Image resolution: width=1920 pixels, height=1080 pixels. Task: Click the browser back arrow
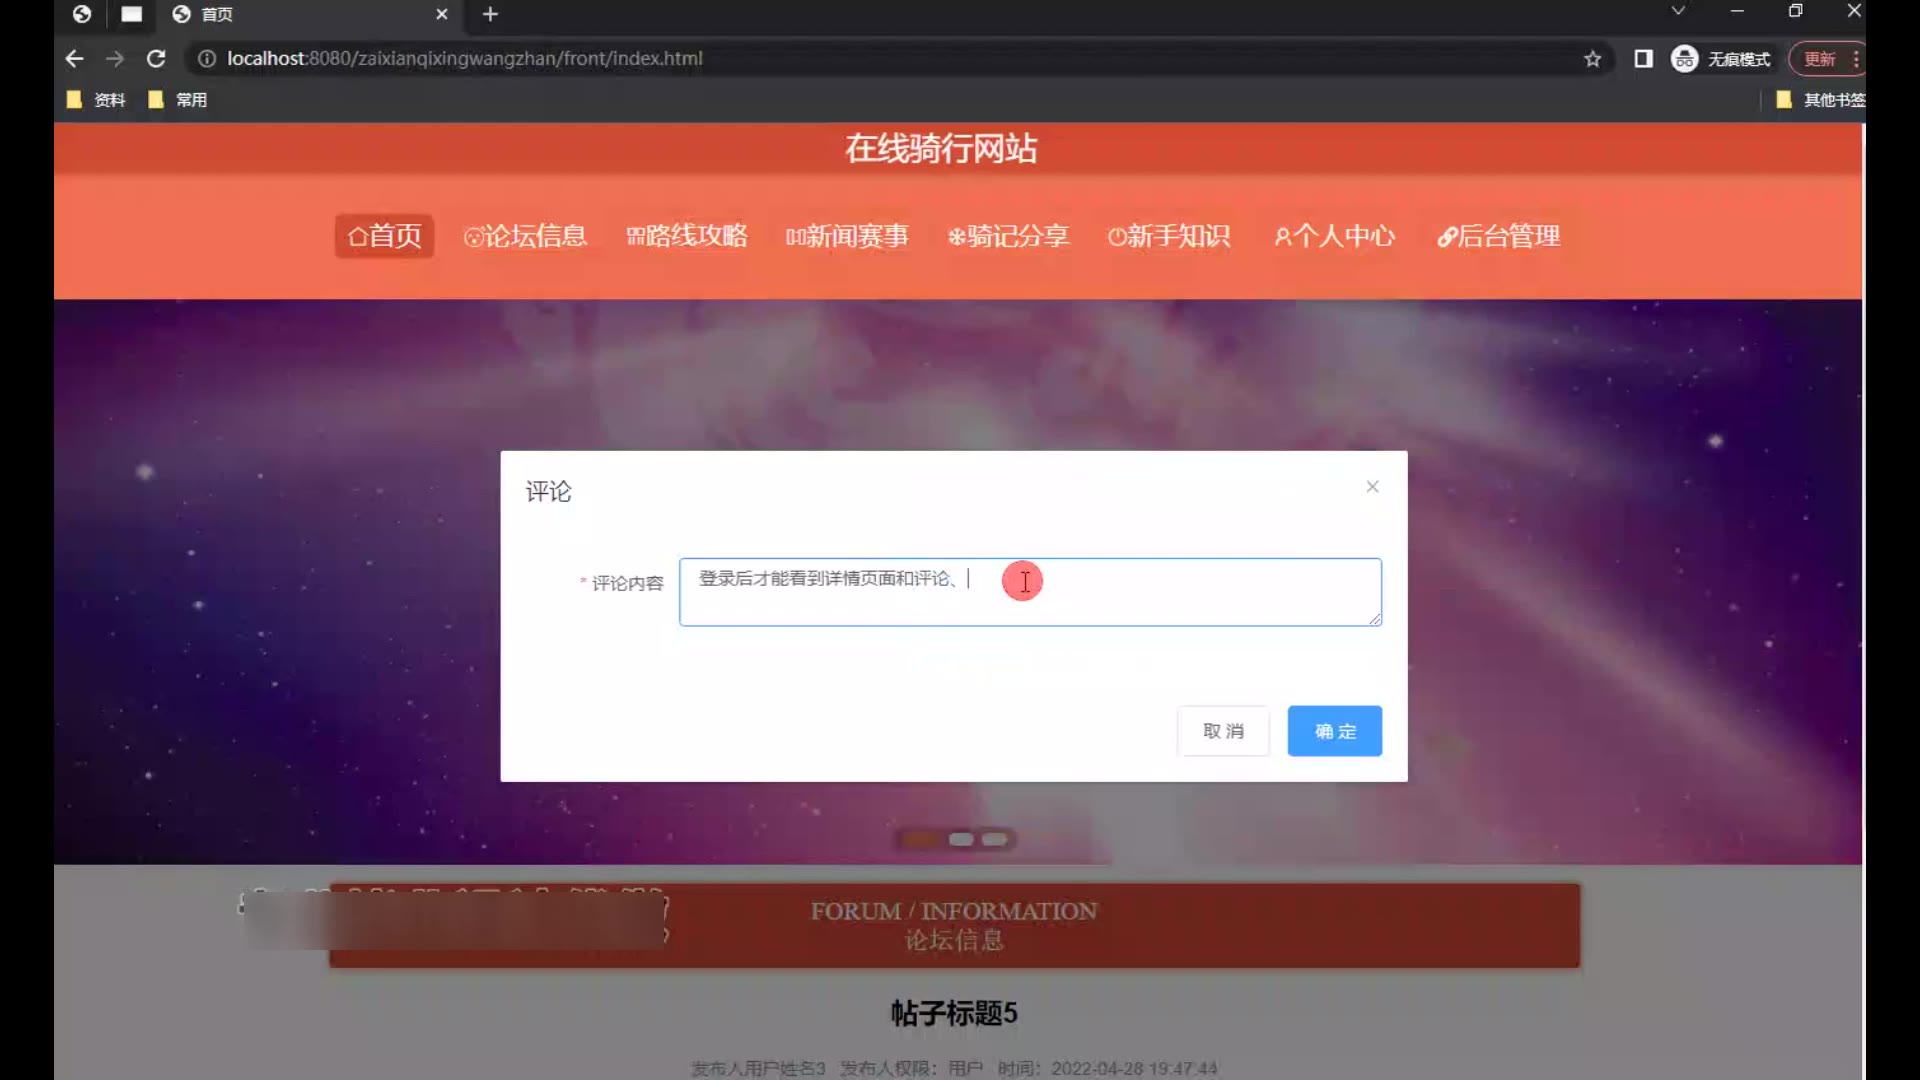[74, 59]
